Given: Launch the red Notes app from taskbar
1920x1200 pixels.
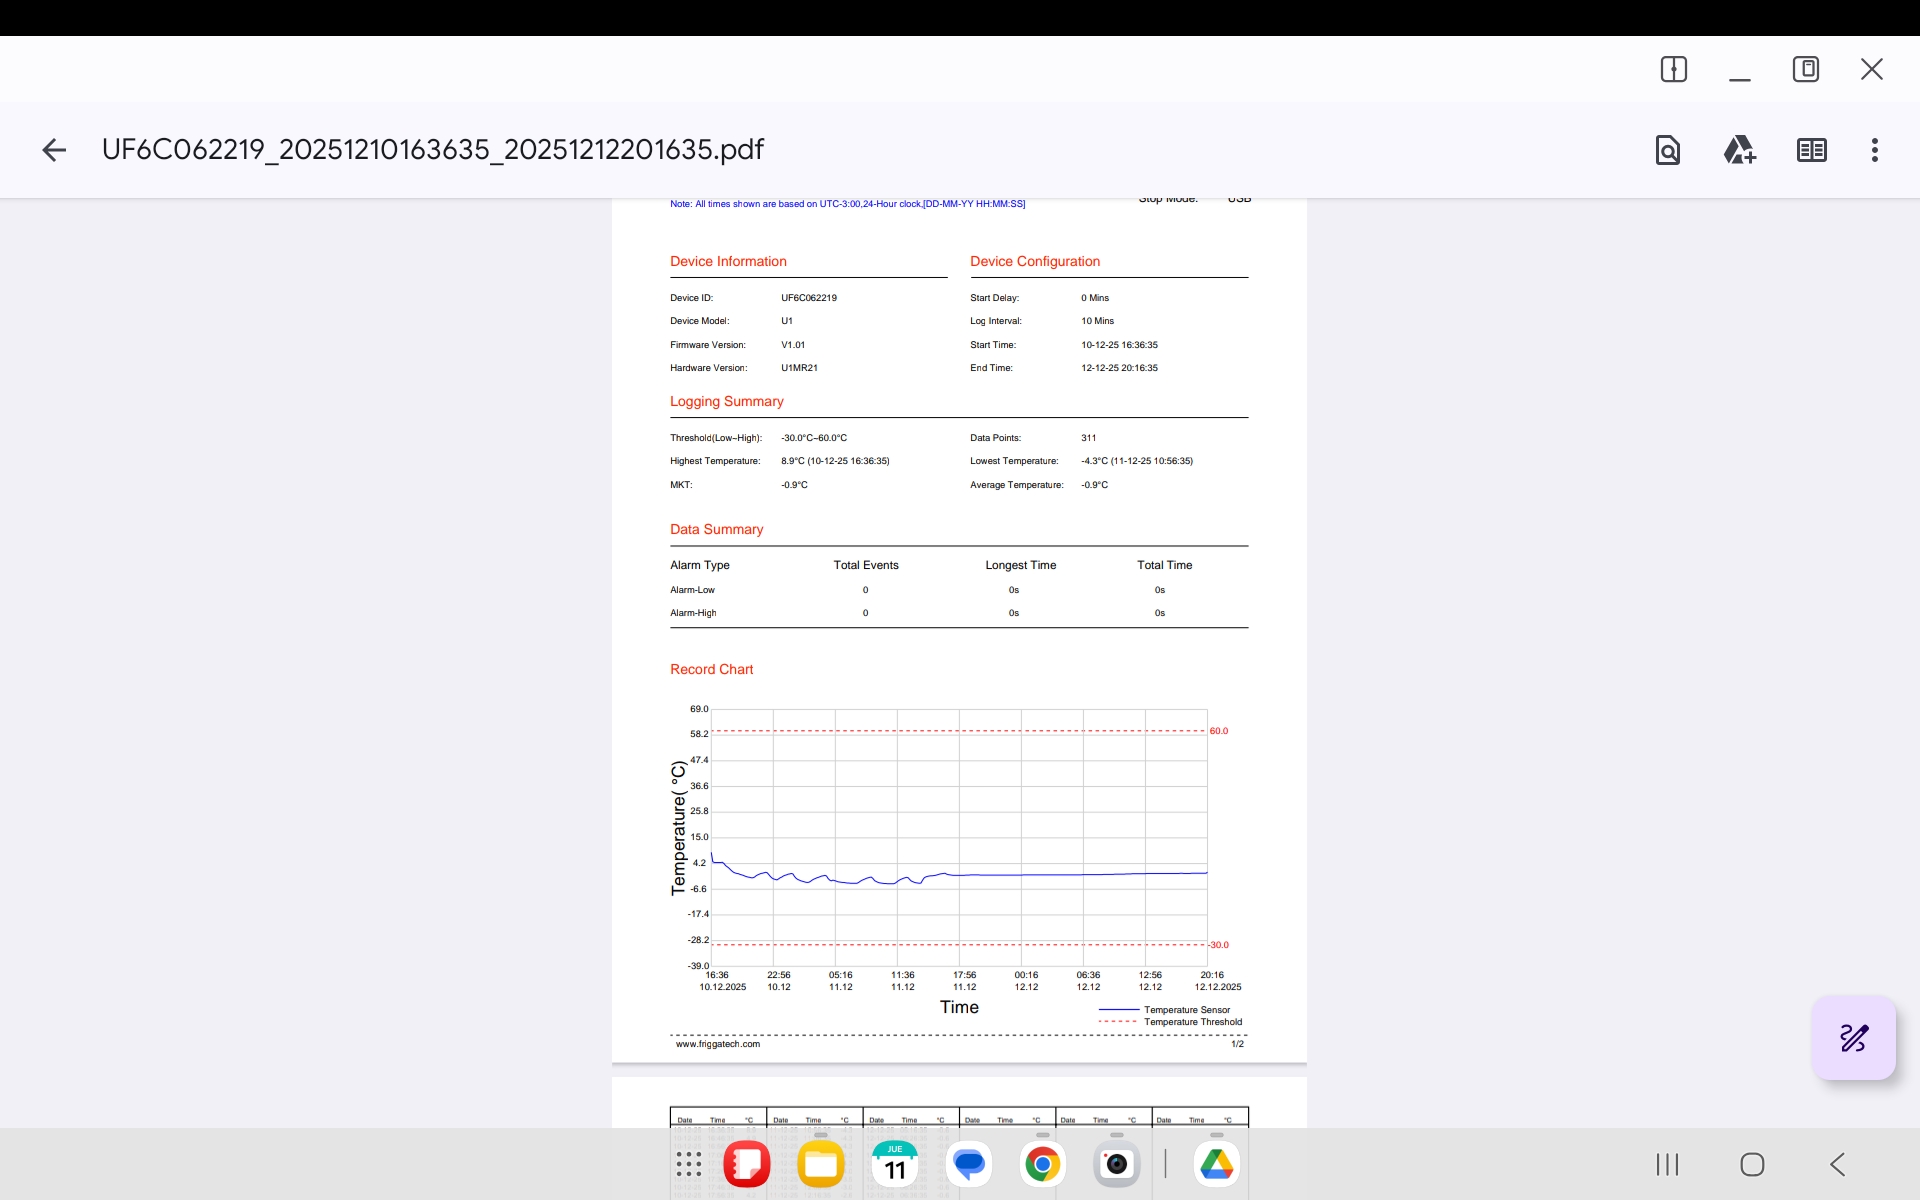Looking at the screenshot, I should 746,1164.
